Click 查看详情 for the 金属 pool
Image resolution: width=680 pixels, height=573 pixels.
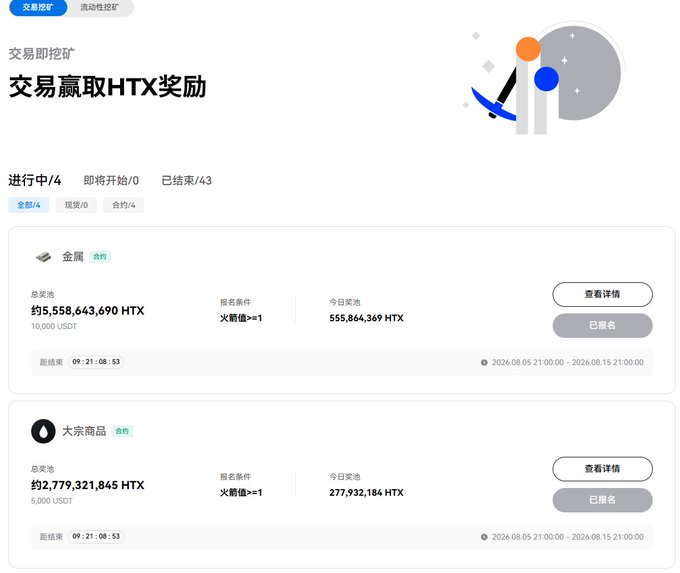tap(602, 294)
